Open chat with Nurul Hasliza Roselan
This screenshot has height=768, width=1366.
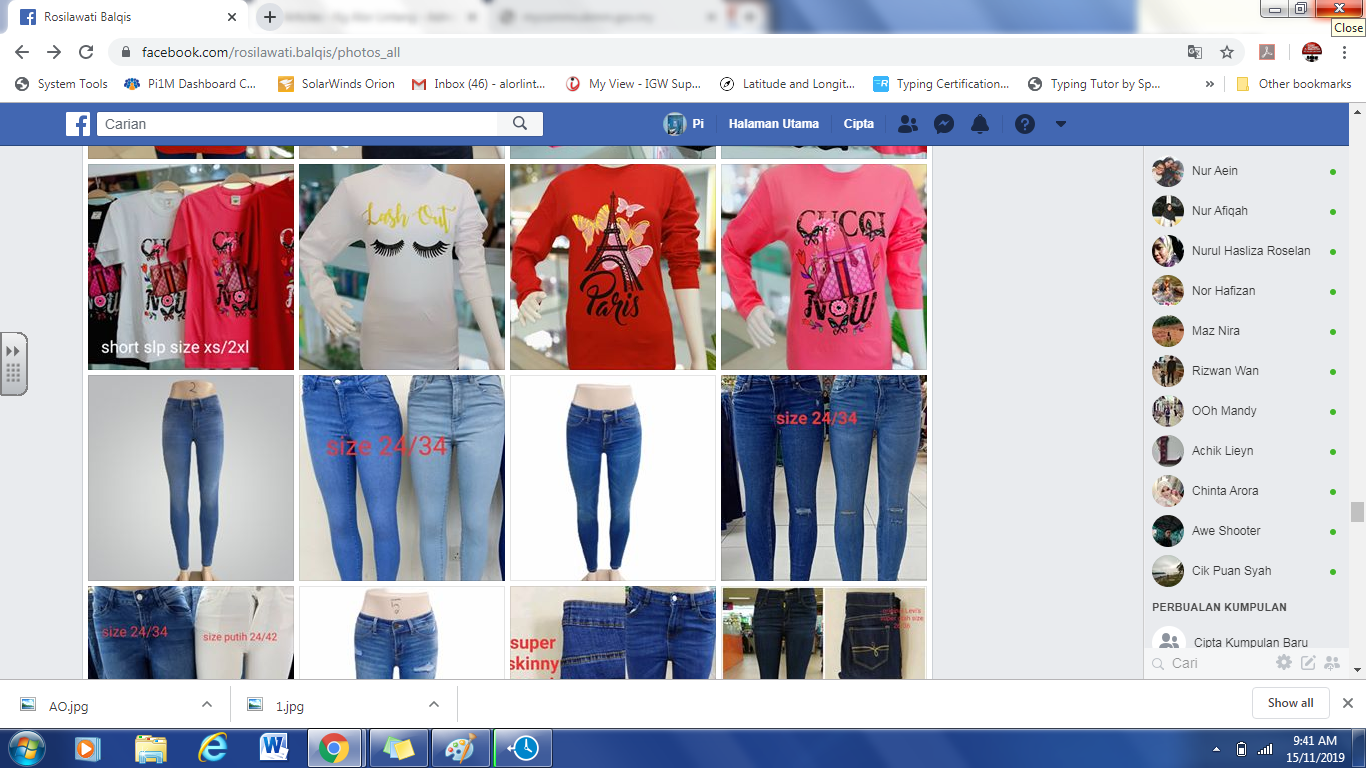click(x=1250, y=251)
